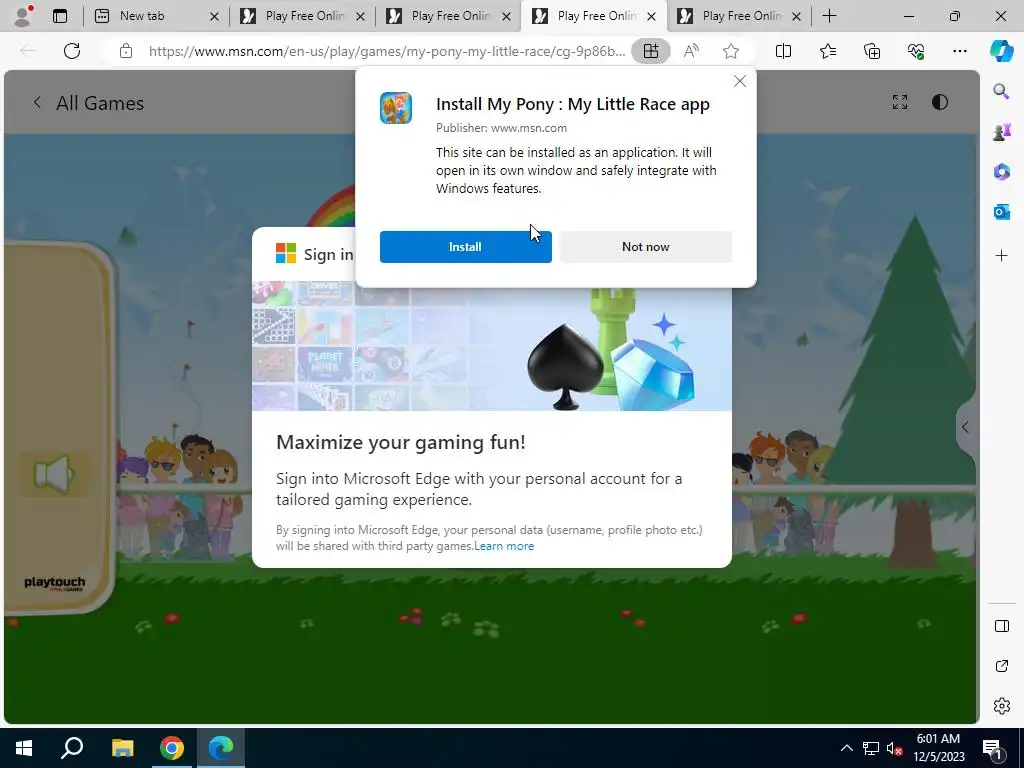This screenshot has height=768, width=1024.
Task: Click the App available install icon in address bar
Action: 650,51
